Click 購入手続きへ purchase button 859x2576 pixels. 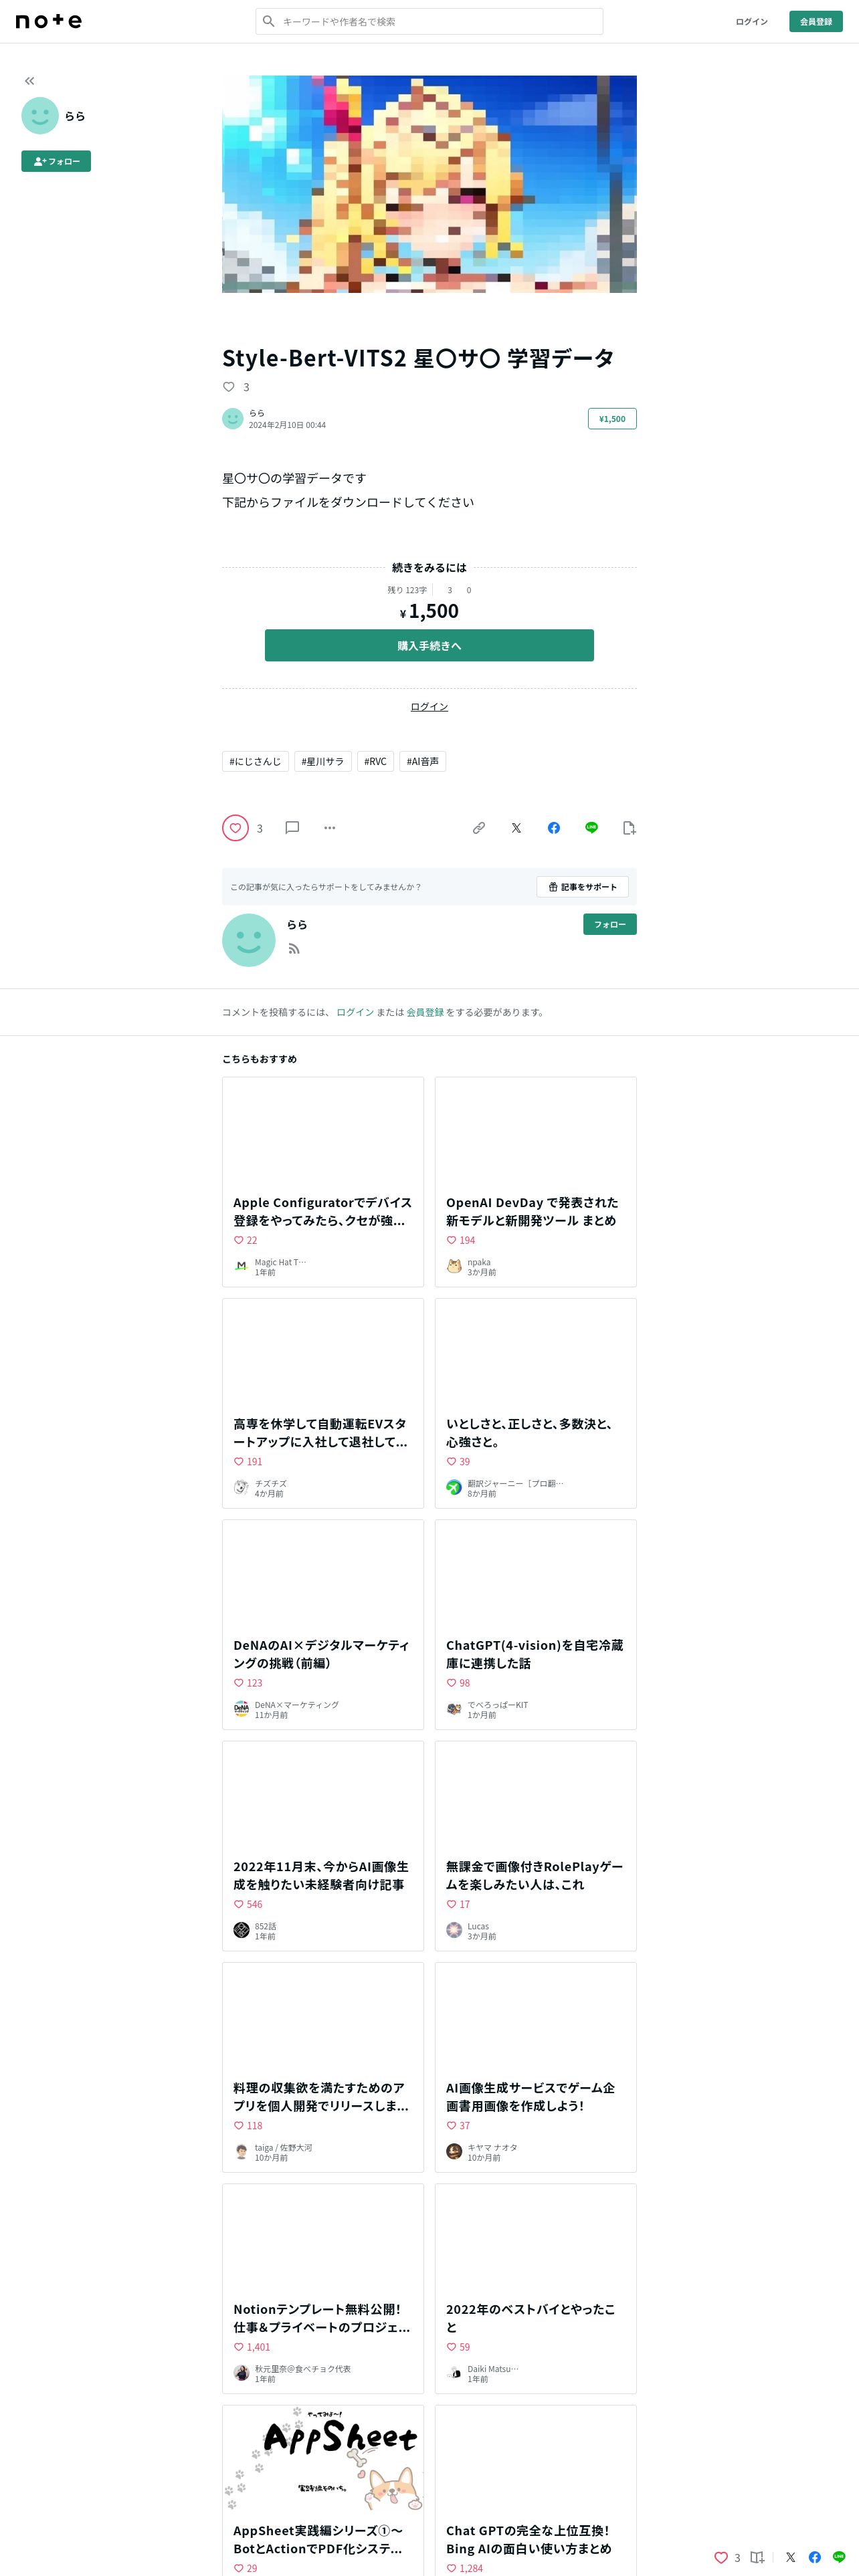tap(429, 645)
